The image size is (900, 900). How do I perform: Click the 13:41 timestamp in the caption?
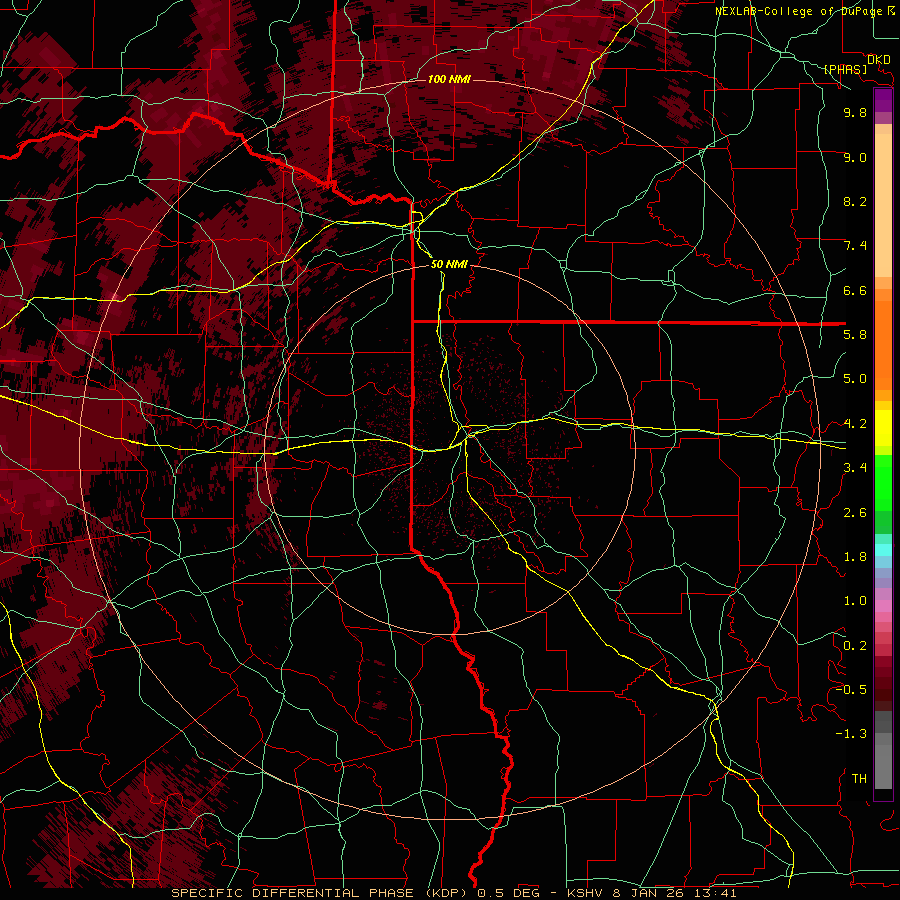(x=717, y=893)
